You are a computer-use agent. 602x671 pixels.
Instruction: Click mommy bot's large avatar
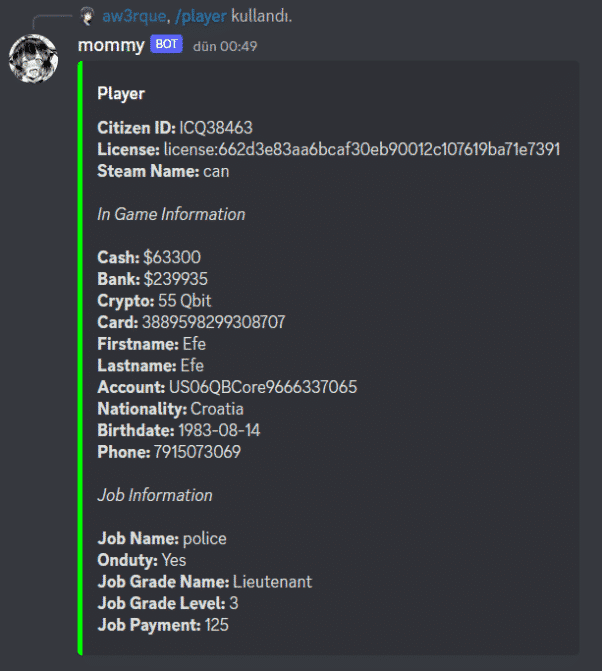point(33,59)
